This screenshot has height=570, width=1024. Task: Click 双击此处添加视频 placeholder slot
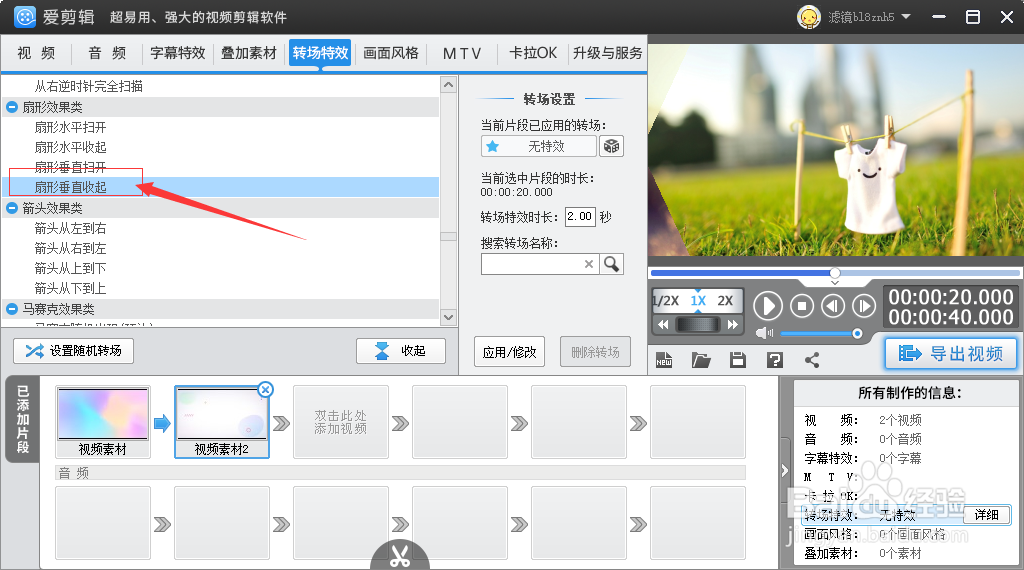[x=340, y=422]
